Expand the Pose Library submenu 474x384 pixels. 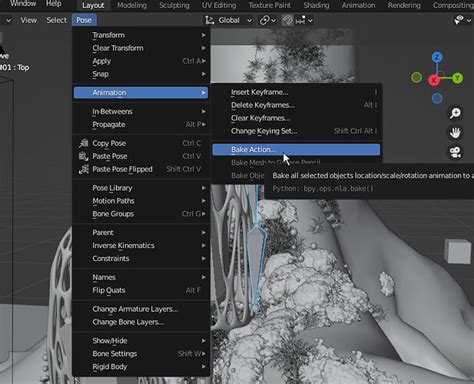click(x=141, y=188)
